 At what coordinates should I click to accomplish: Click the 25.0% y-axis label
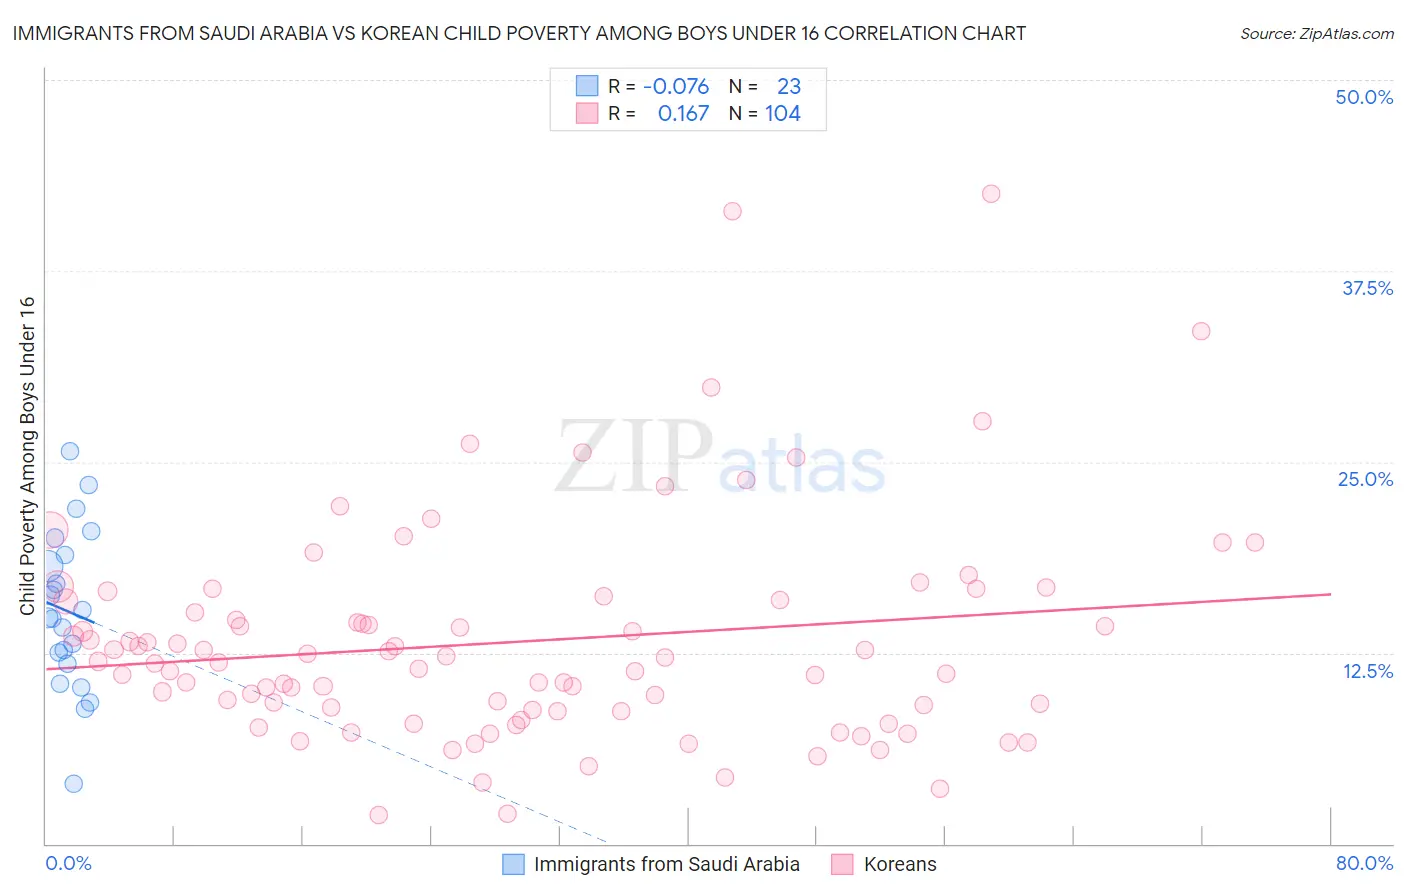(1365, 479)
